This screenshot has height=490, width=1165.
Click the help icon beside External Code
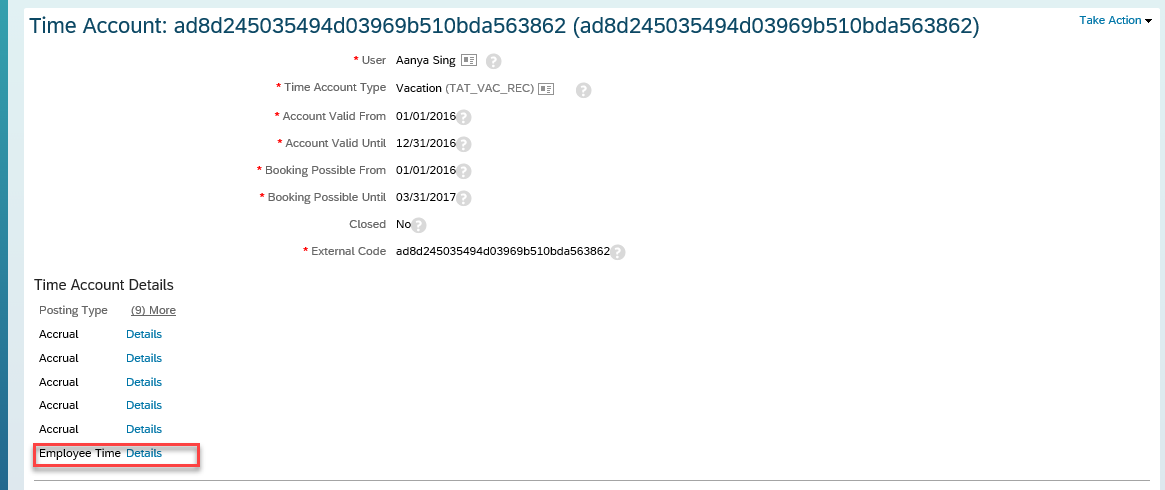(x=617, y=252)
